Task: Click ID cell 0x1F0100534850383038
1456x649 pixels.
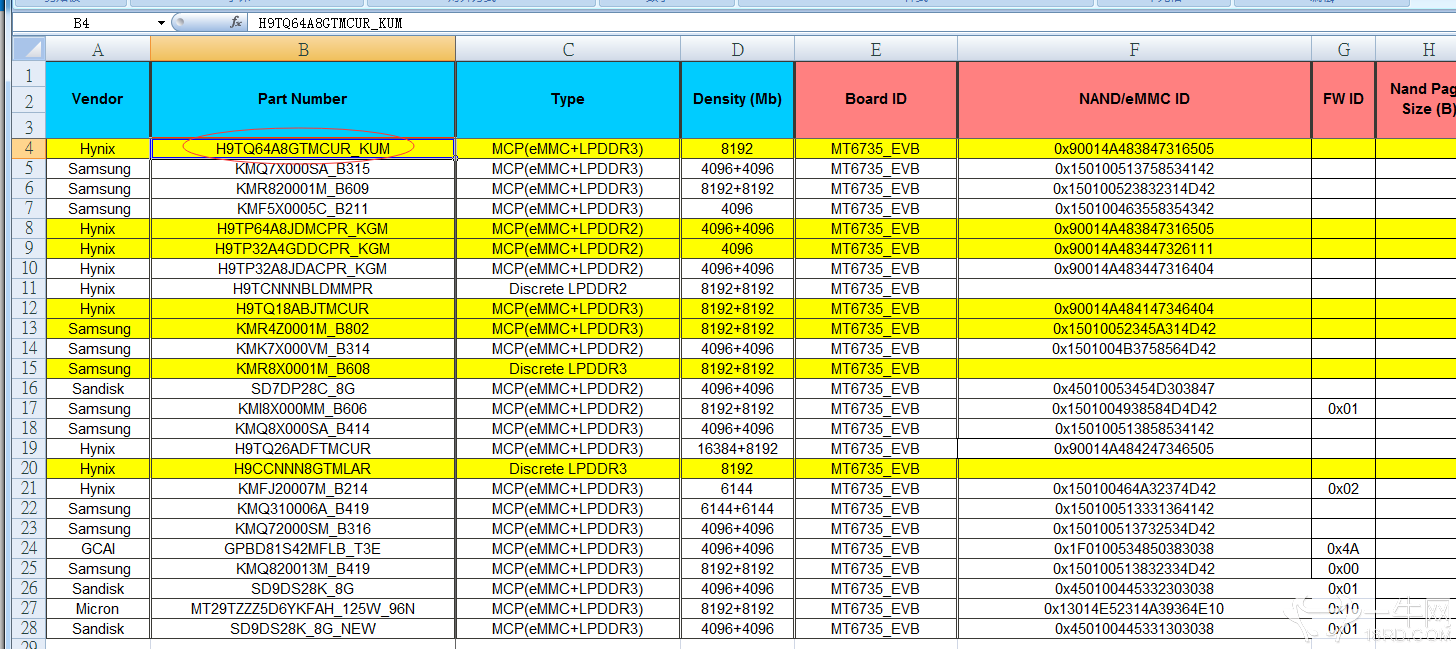Action: (1134, 549)
